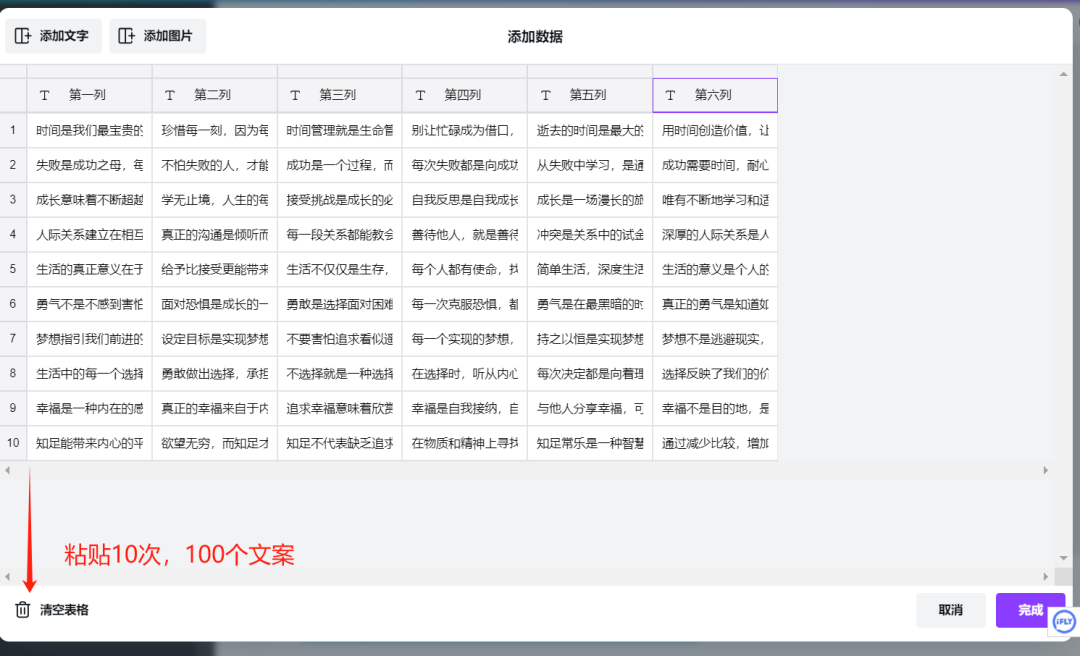Click the T icon in the 第四列 header

tap(420, 94)
